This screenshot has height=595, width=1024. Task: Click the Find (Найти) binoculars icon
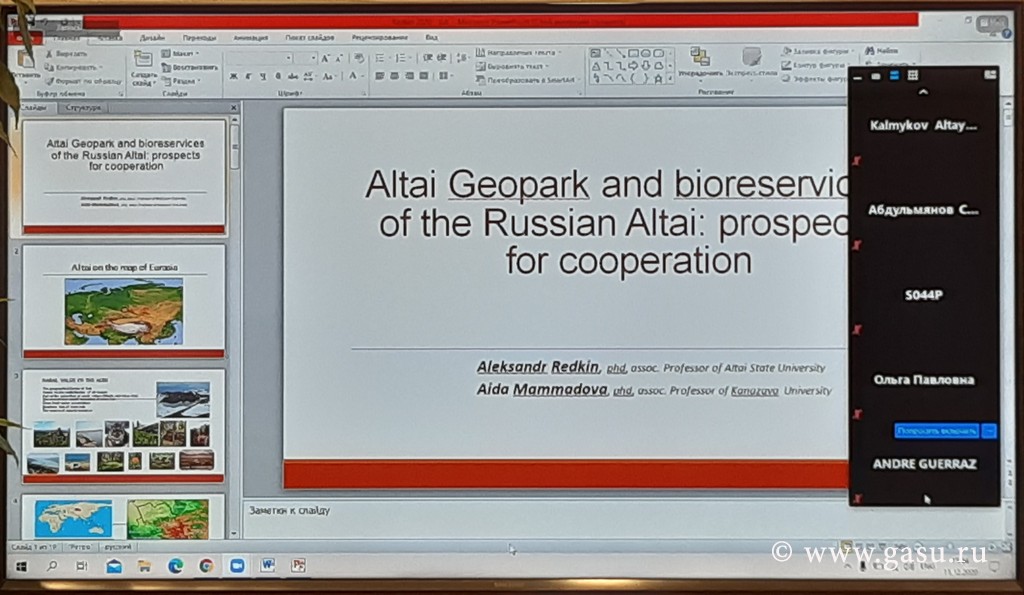[x=869, y=50]
